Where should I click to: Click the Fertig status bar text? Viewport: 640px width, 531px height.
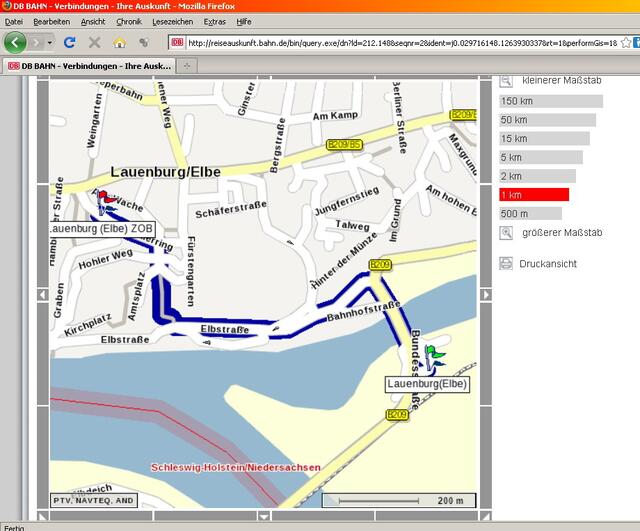(x=14, y=528)
